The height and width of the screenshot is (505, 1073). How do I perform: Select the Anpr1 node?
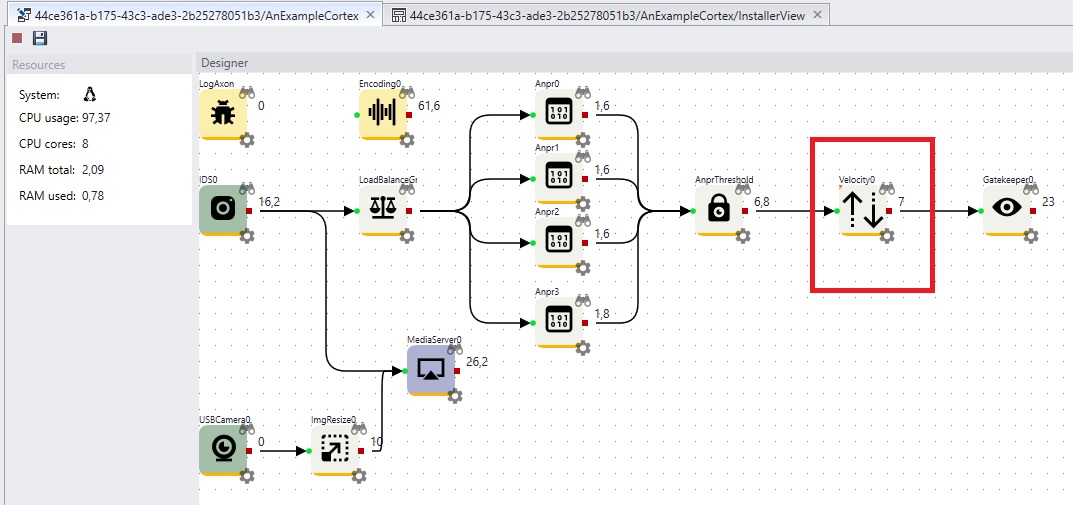(x=558, y=178)
